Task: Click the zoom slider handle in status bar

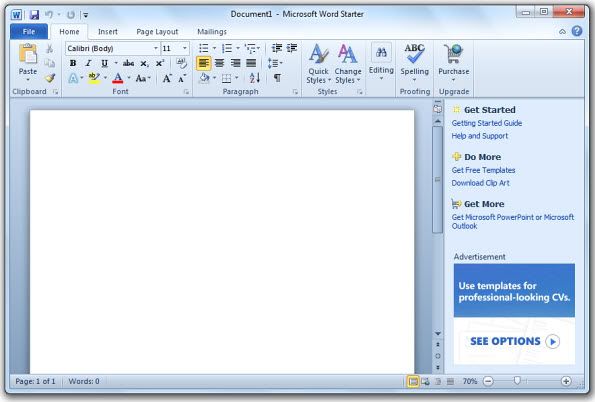Action: [517, 381]
